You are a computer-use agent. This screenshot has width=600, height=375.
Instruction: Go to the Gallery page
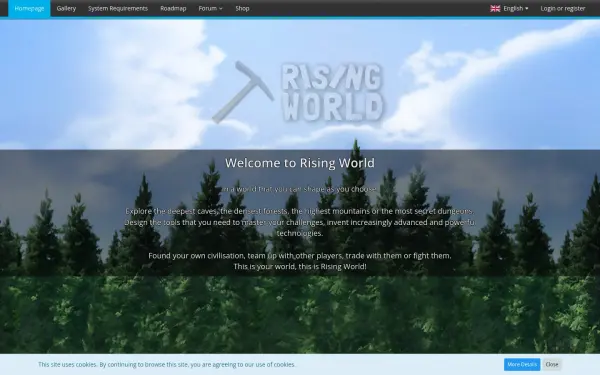(66, 8)
